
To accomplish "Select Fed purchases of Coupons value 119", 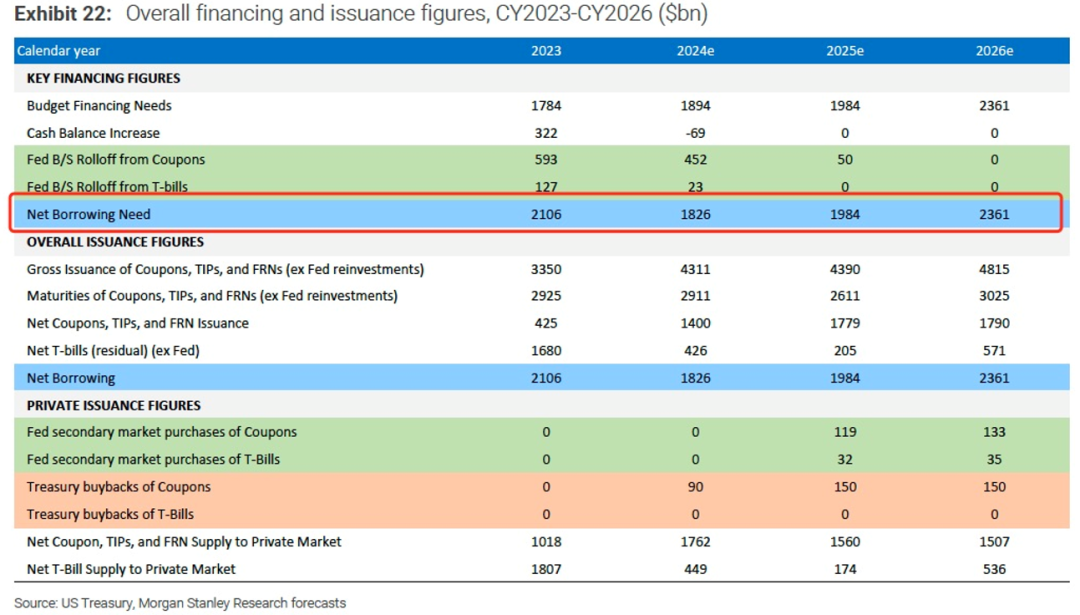I will coord(844,432).
